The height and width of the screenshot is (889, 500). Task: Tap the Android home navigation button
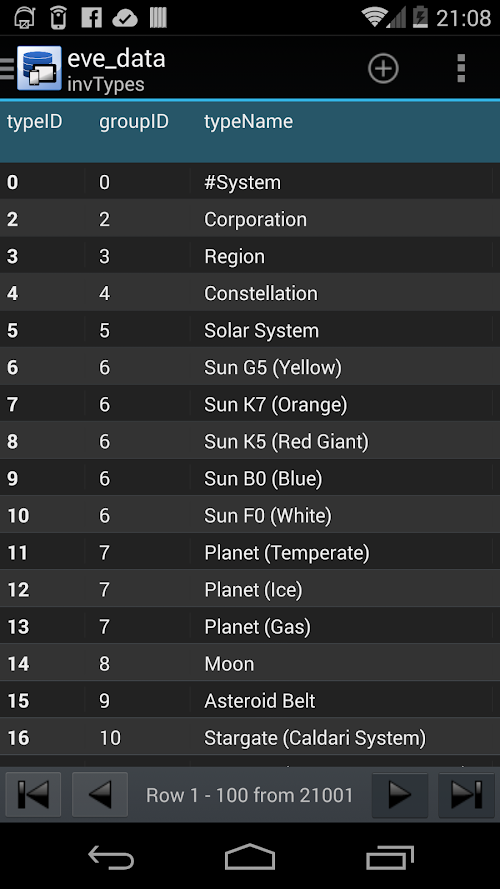click(x=250, y=857)
